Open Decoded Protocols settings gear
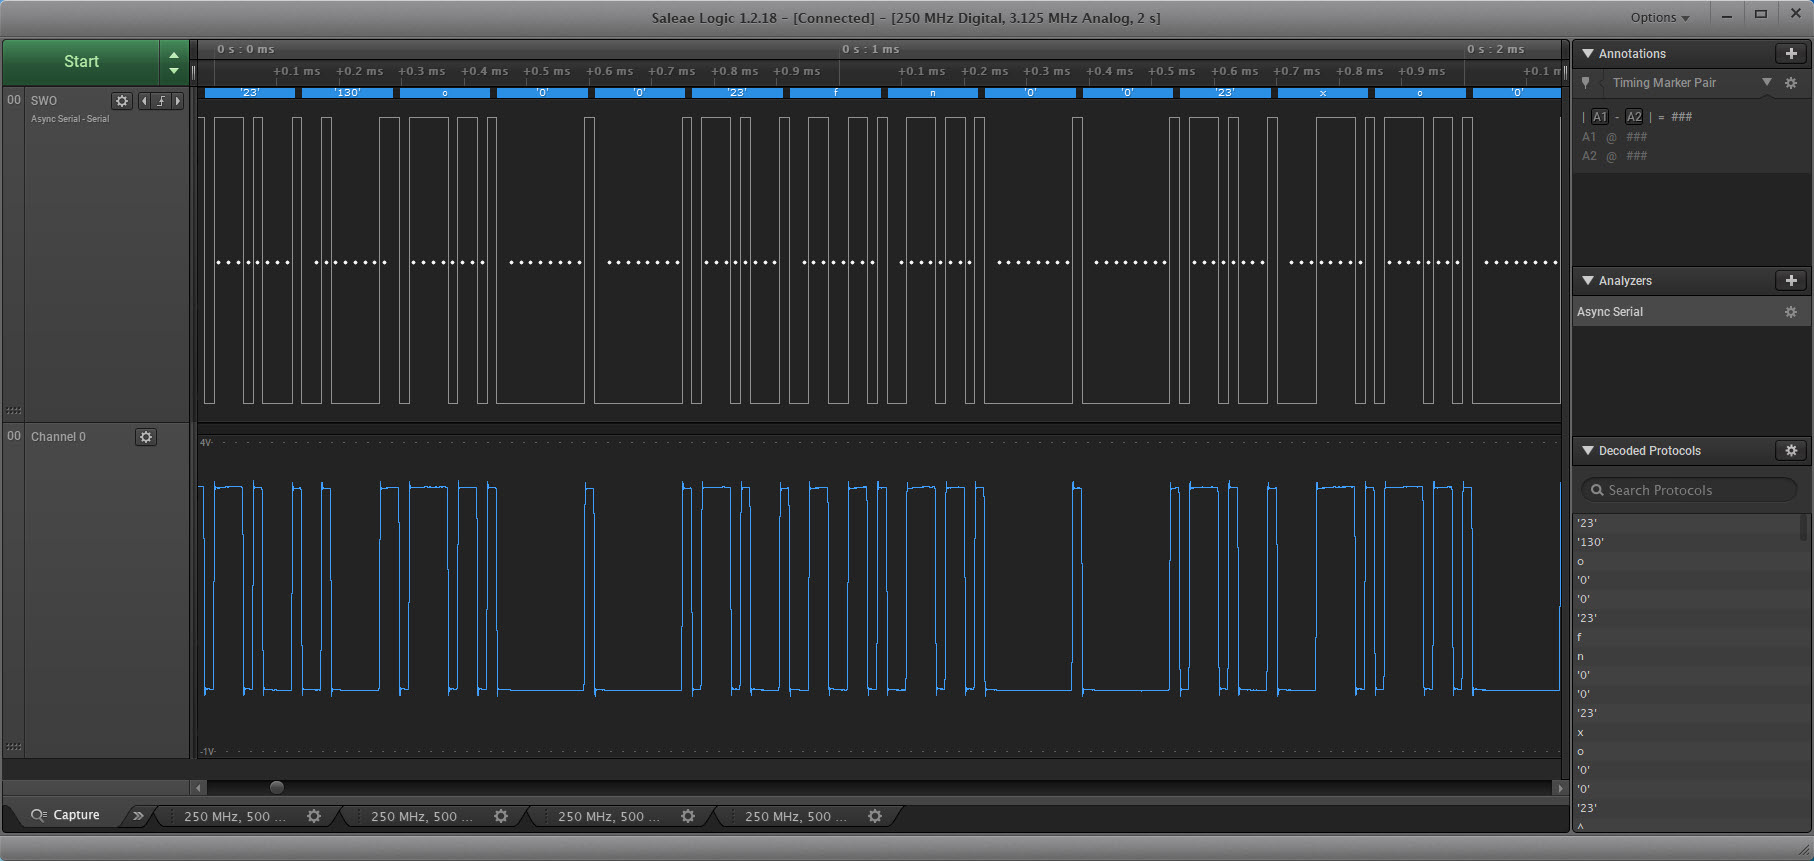This screenshot has width=1814, height=861. (1790, 451)
